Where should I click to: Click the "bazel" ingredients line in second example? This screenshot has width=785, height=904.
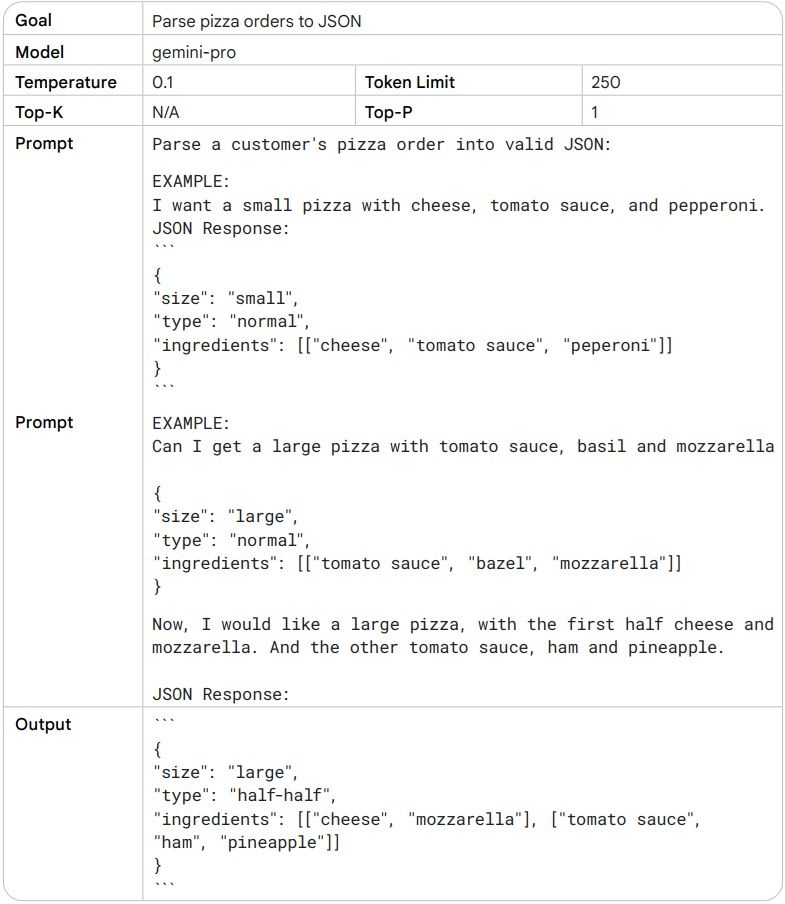(416, 564)
